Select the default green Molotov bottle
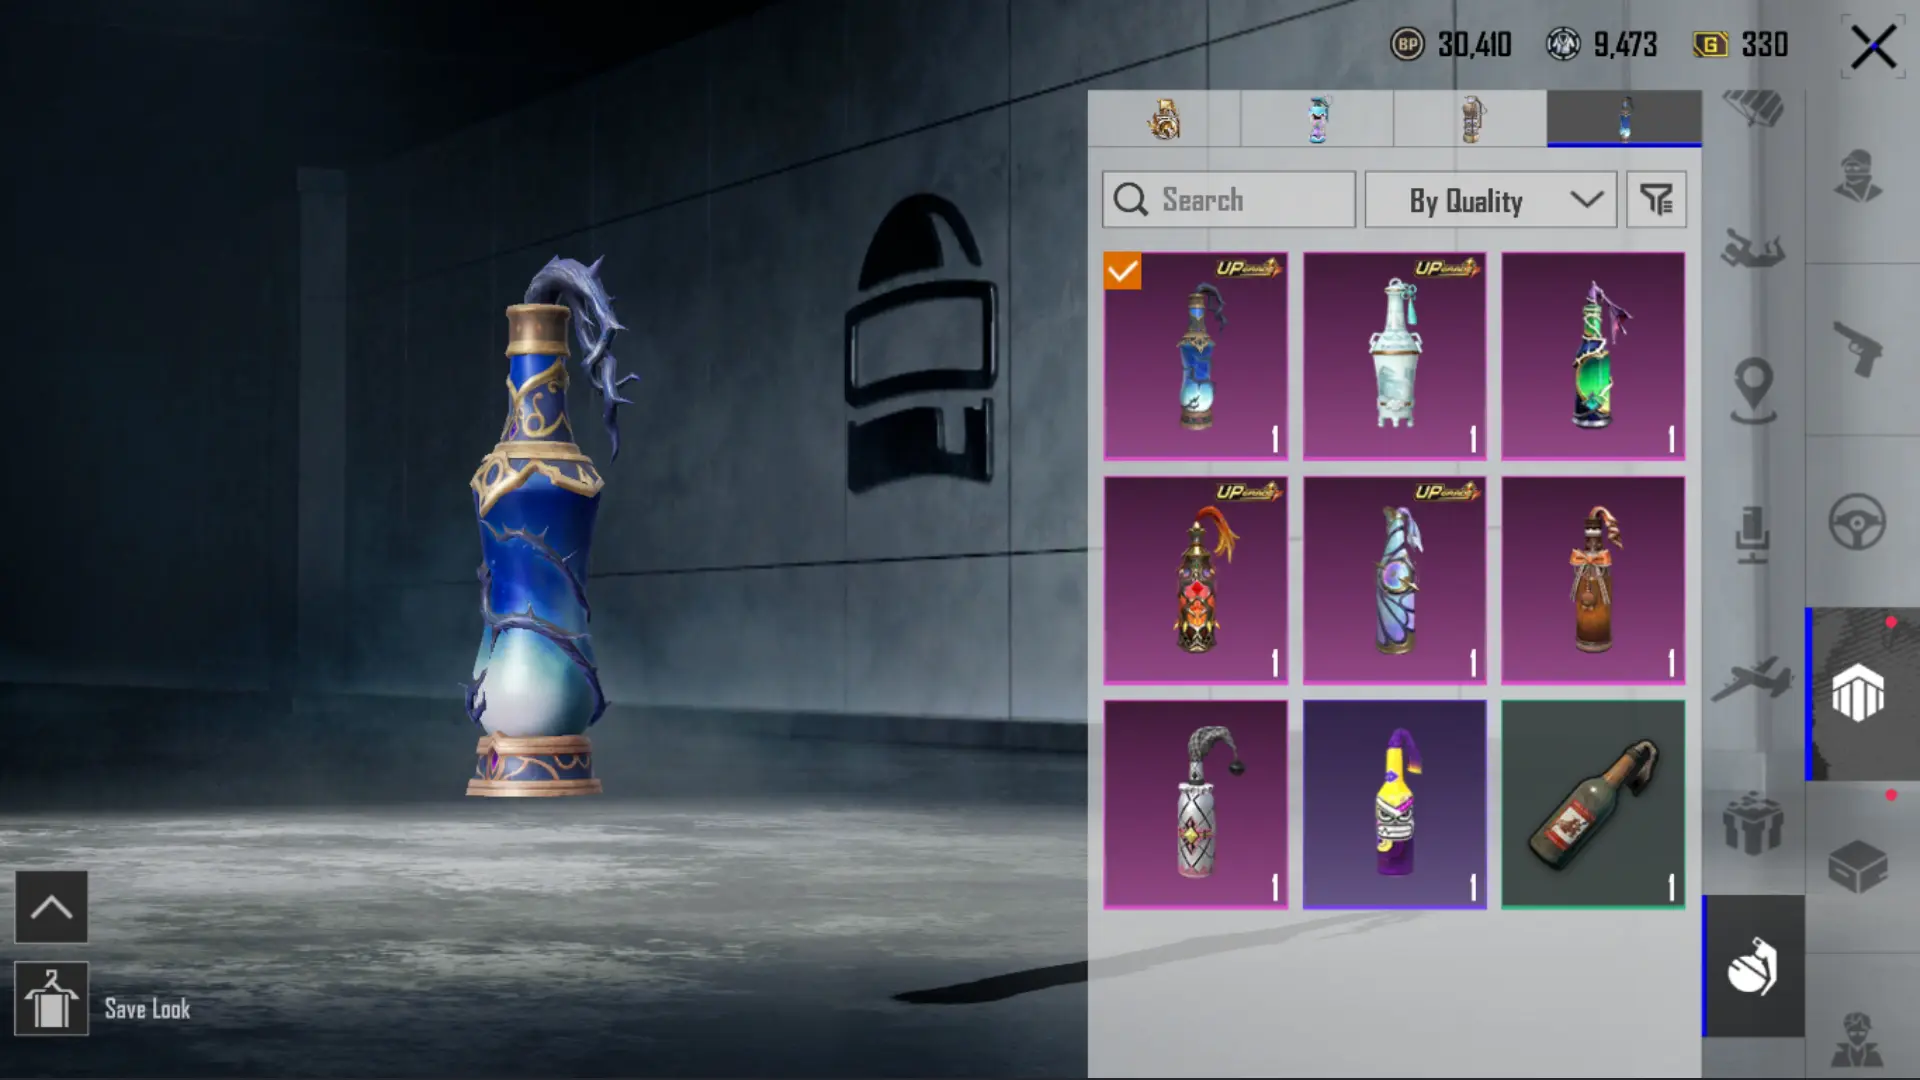Screen dimensions: 1920x1080 coord(1593,804)
